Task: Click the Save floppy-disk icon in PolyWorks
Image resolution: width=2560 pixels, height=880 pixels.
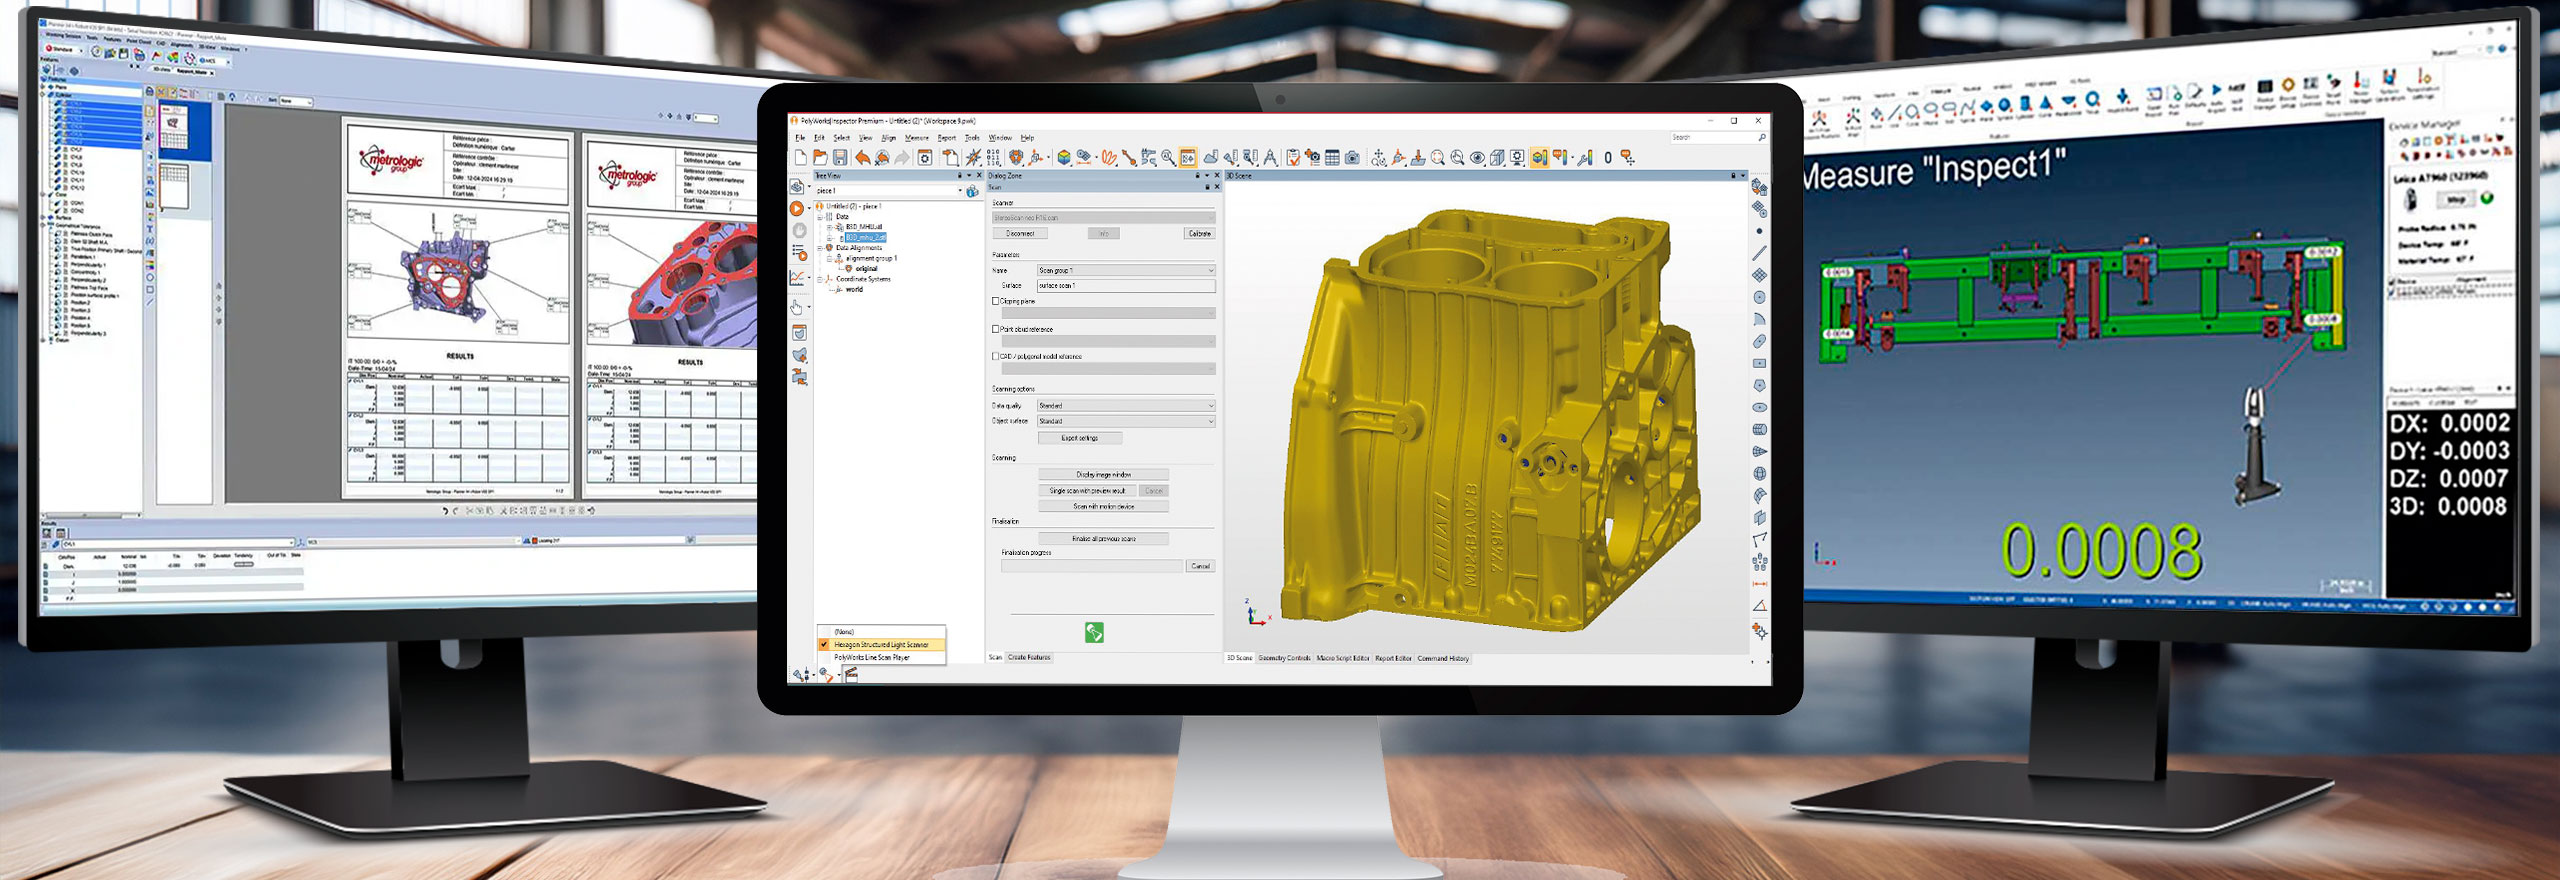Action: [x=840, y=157]
